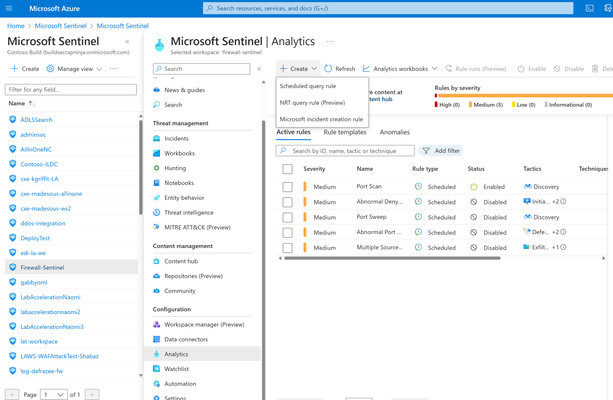Open the Contoso-ILDC workspace

coord(39,164)
